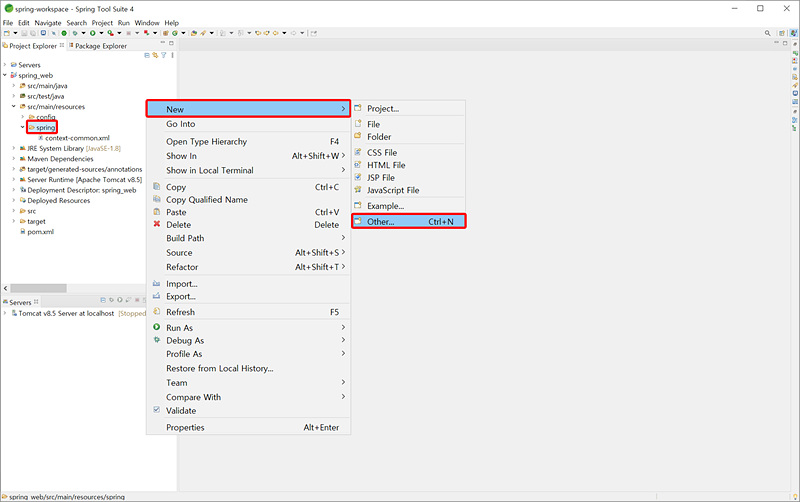The image size is (800, 502).
Task: Select HTML File in the New submenu
Action: (x=409, y=165)
